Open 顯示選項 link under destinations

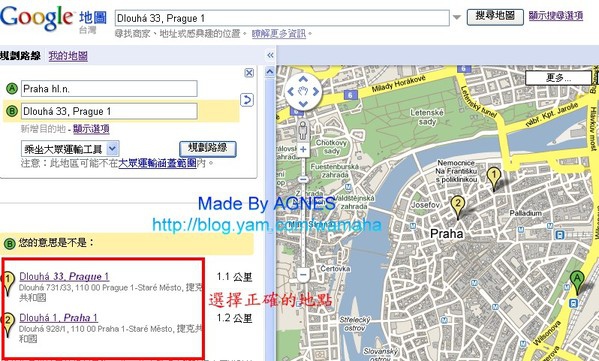pyautogui.click(x=91, y=129)
